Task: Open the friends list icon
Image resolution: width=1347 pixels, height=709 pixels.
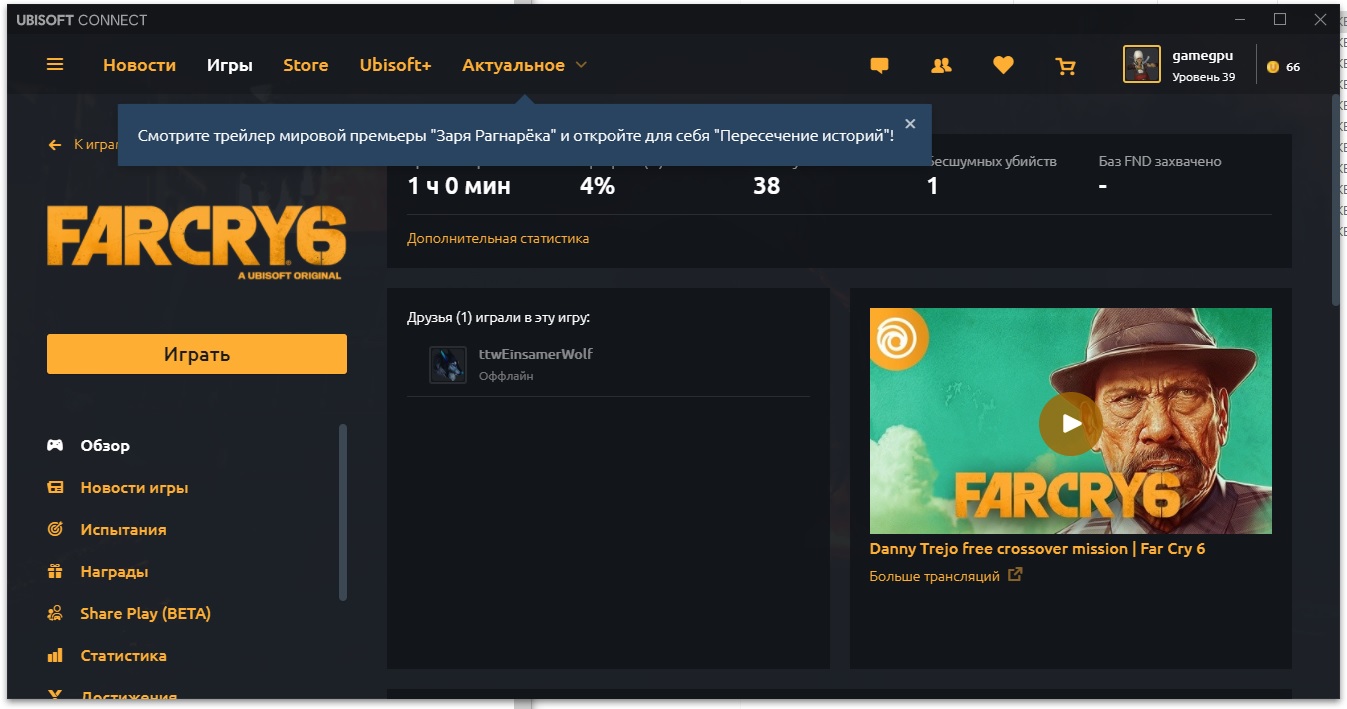Action: click(941, 66)
